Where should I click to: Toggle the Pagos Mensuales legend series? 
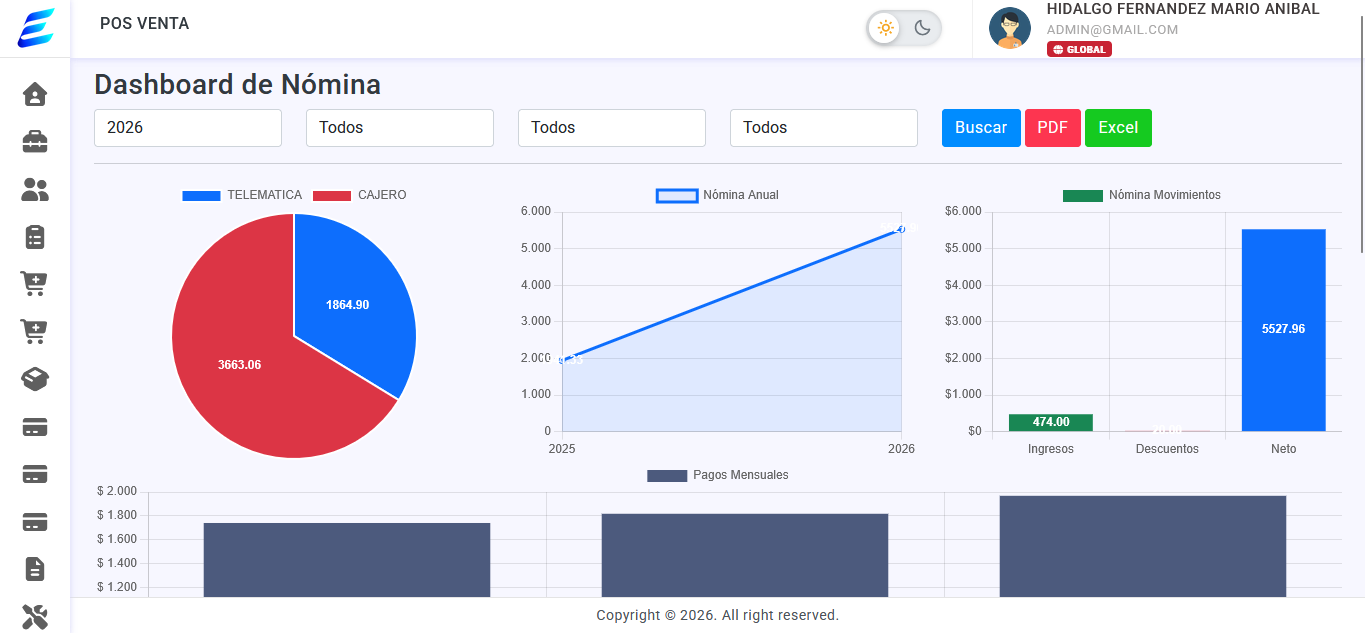coord(718,475)
